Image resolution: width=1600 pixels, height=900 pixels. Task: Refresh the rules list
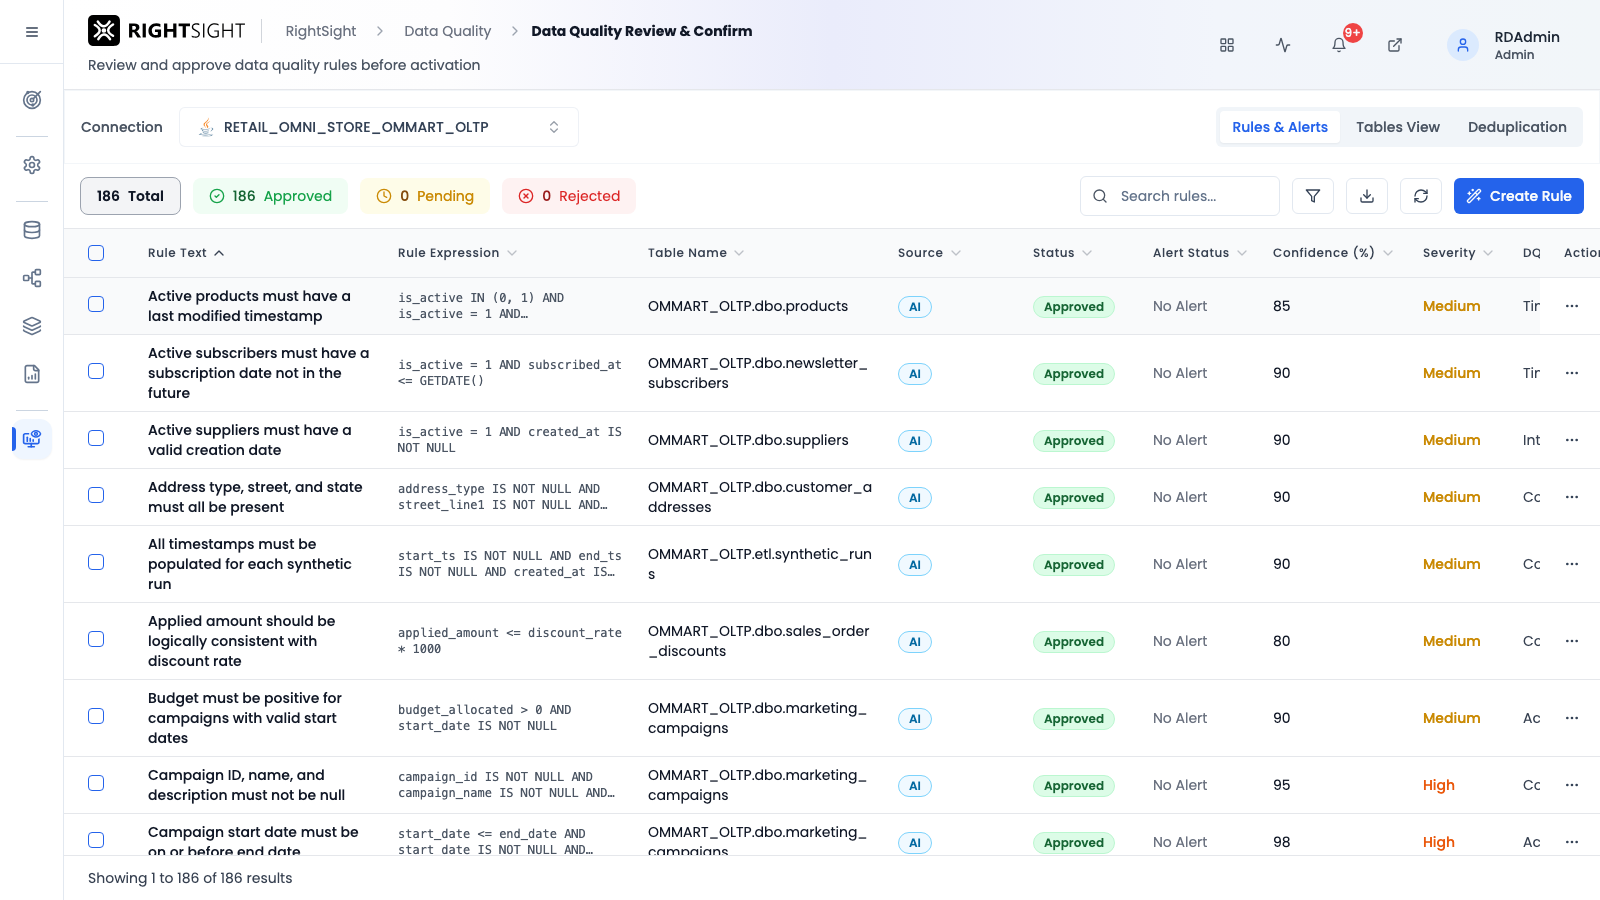pos(1421,196)
